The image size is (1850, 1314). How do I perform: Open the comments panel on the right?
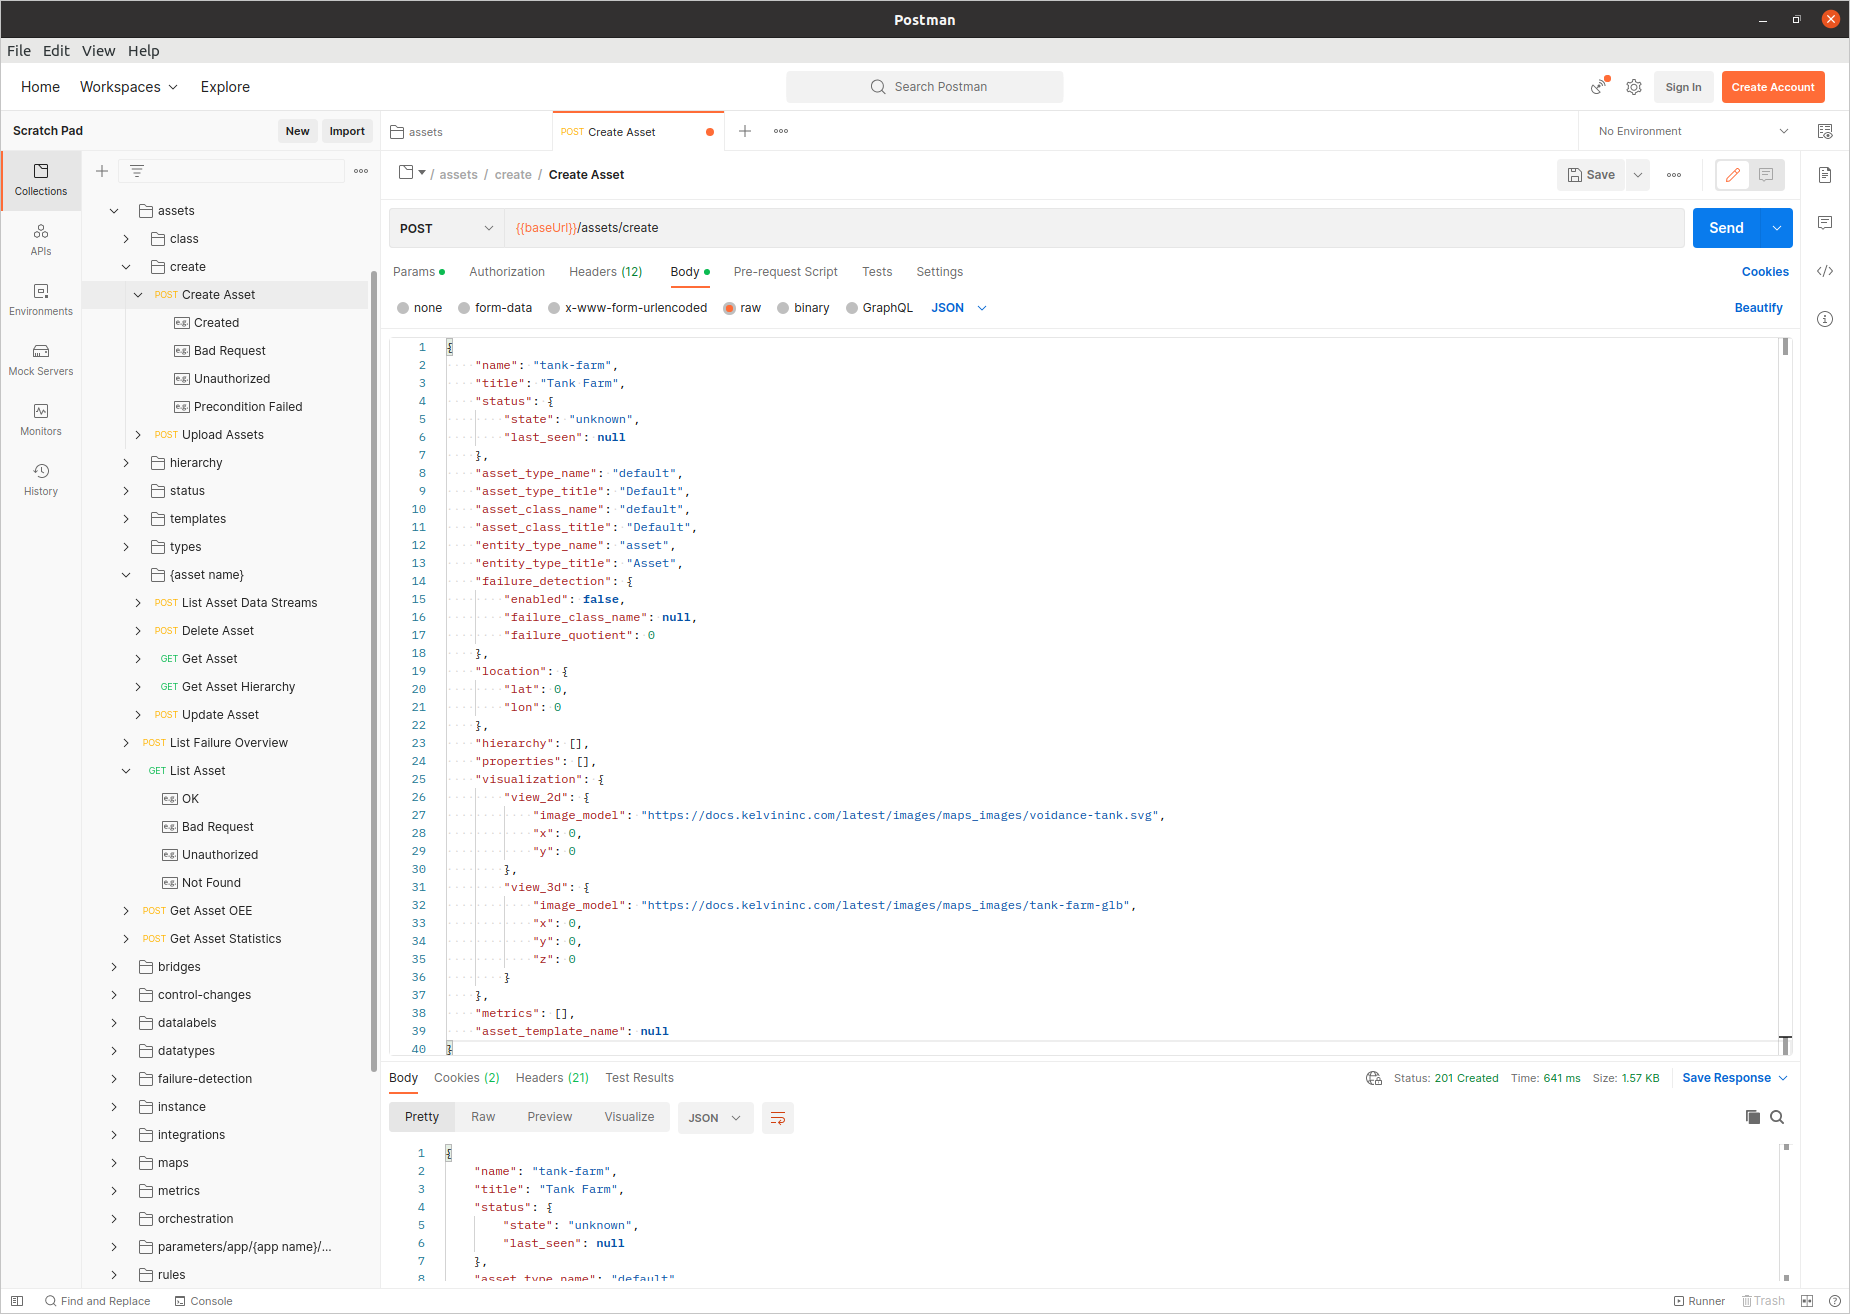[1825, 222]
